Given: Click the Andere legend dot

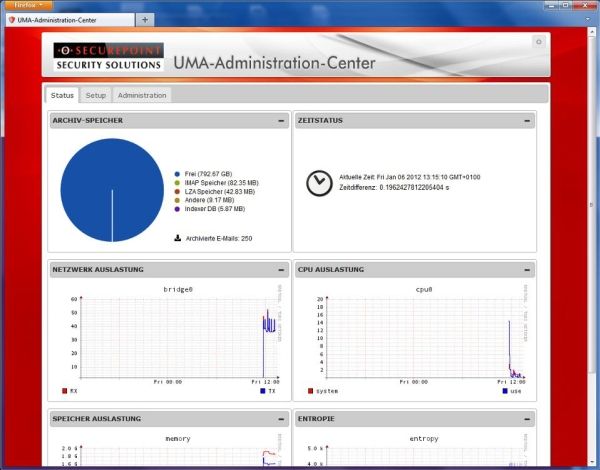Looking at the screenshot, I should 177,200.
